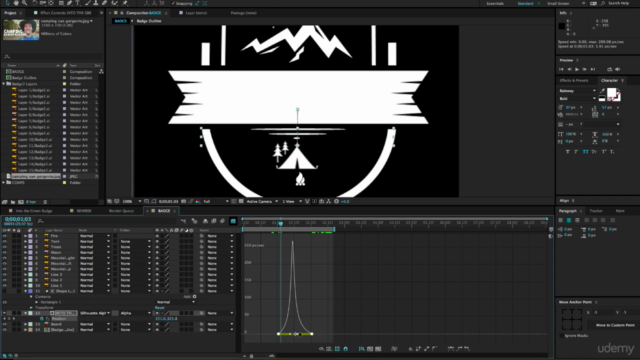This screenshot has width=640, height=360.
Task: Expand the COMPS folder
Action: pyautogui.click(x=4, y=183)
